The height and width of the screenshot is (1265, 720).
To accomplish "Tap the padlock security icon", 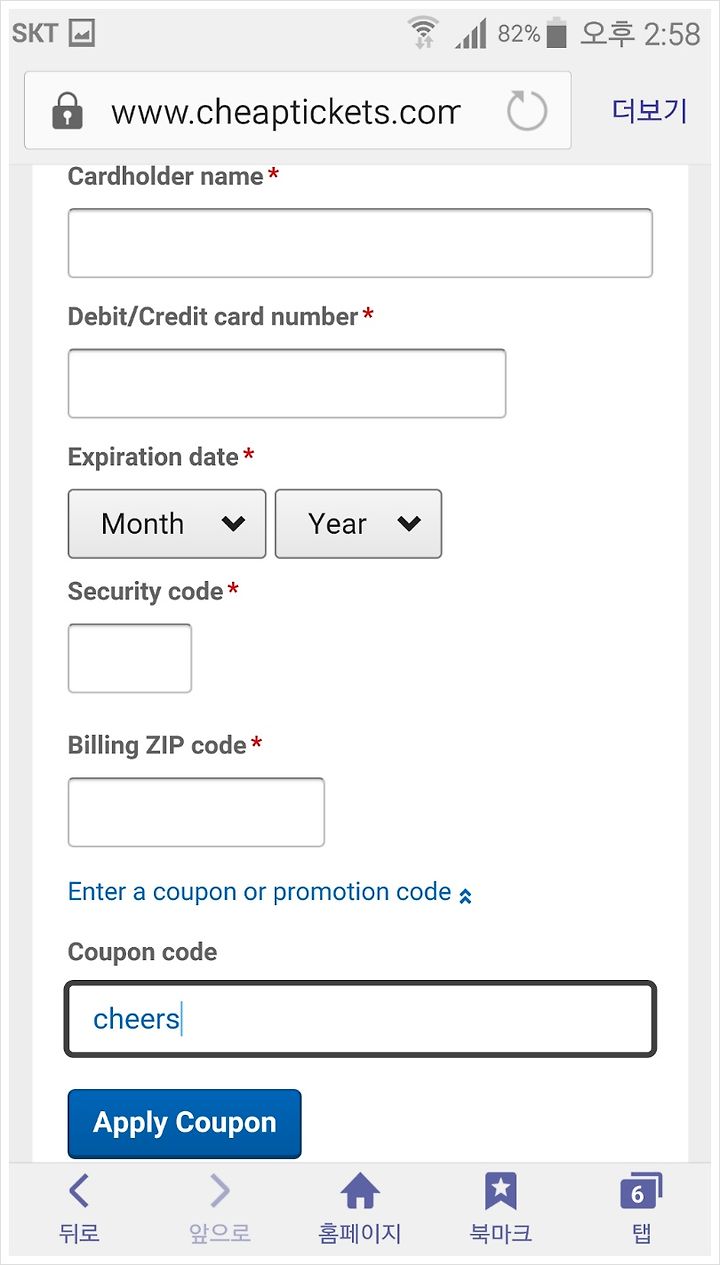I will [x=67, y=111].
